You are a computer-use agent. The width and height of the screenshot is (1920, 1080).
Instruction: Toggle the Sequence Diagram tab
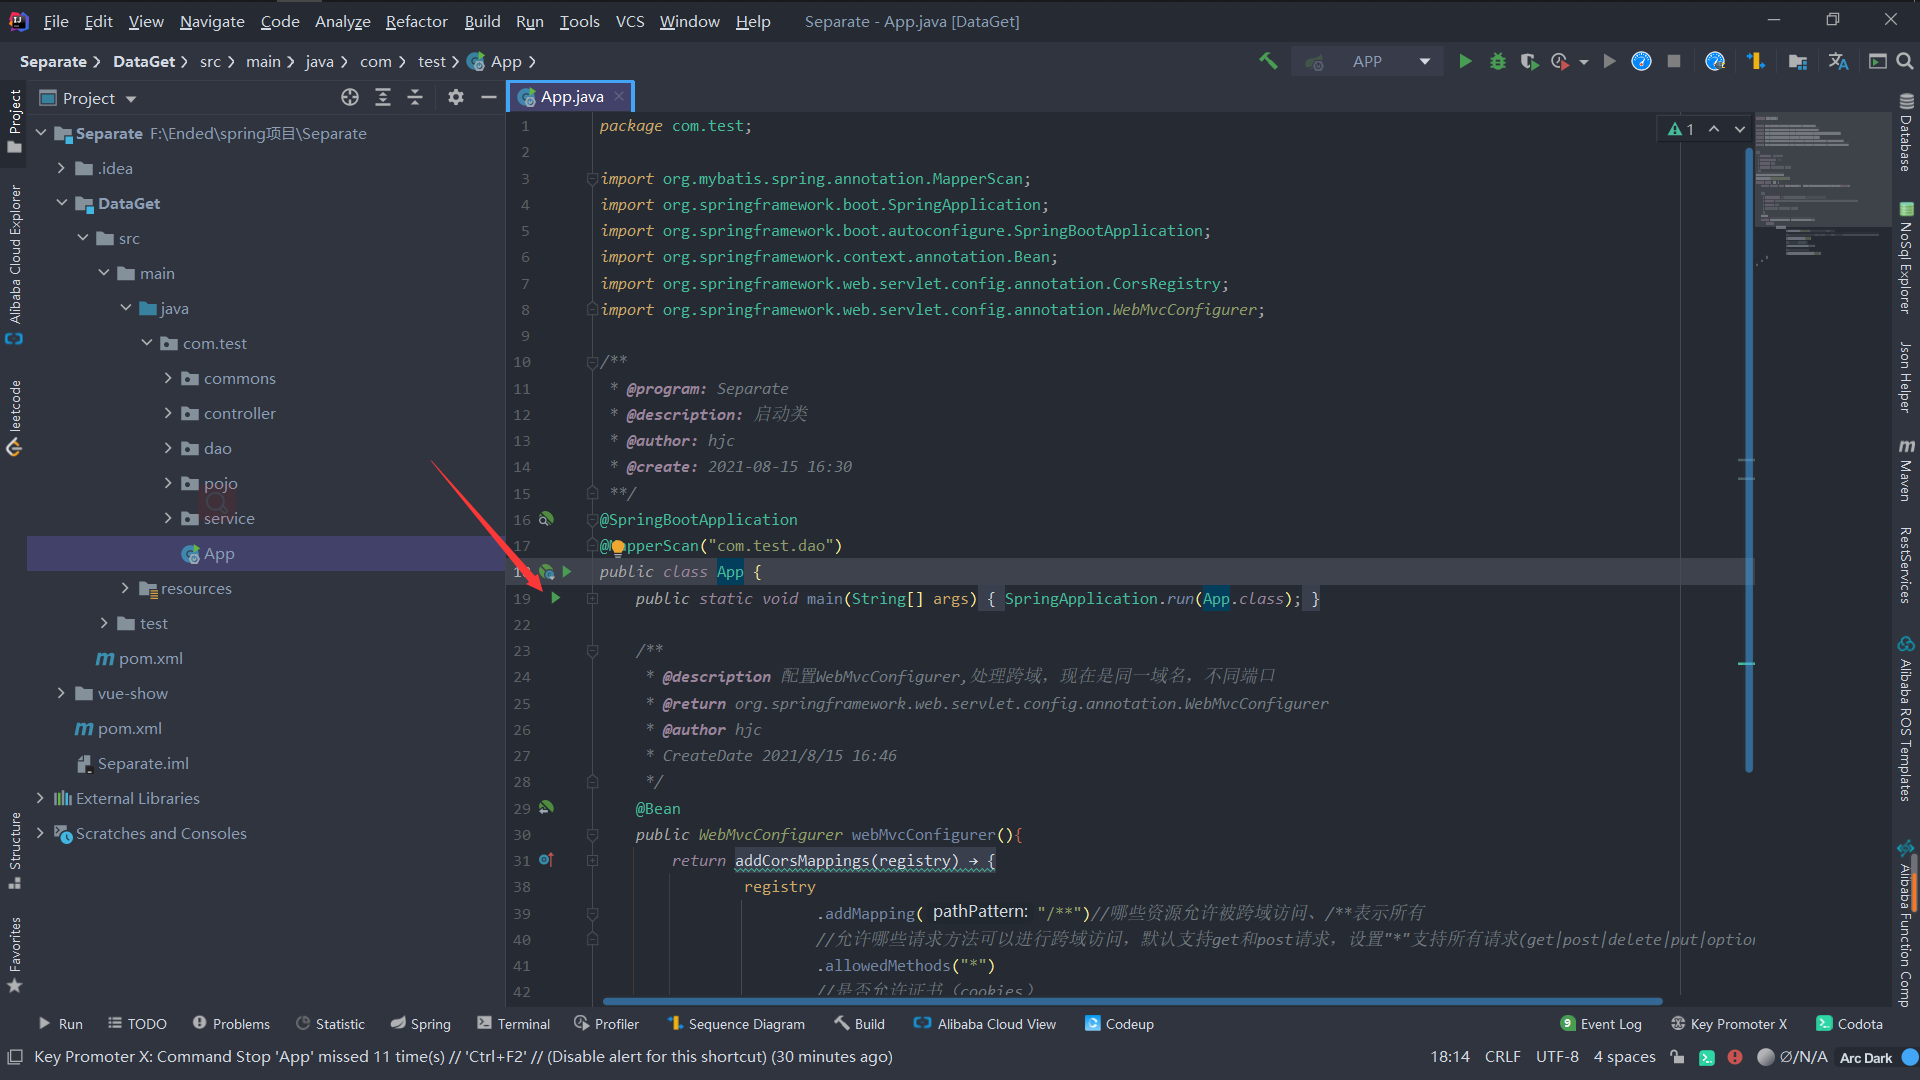coord(736,1023)
